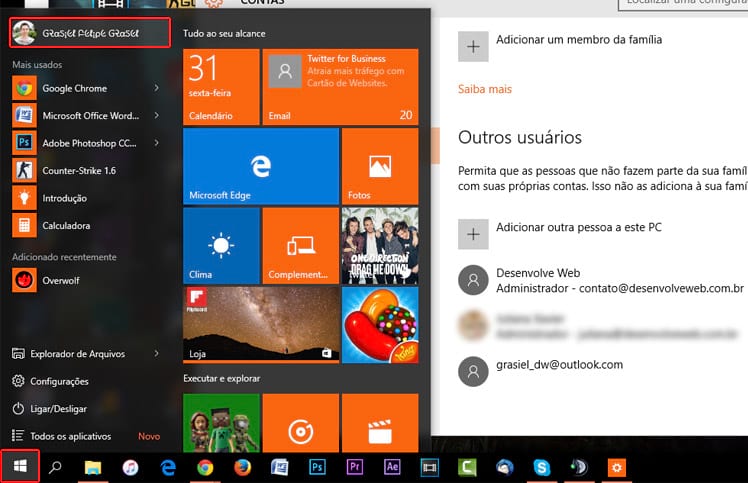Open the Clima weather tile

pyautogui.click(x=221, y=246)
